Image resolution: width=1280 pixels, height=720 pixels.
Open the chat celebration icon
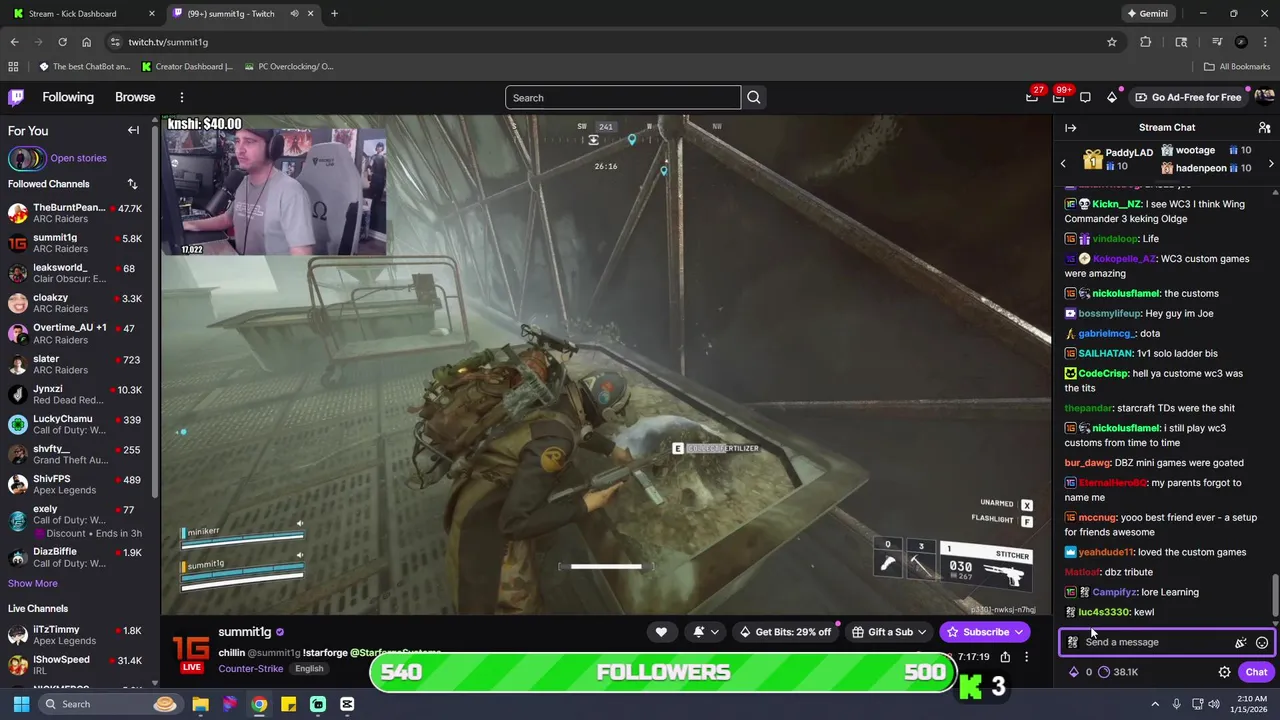tap(1240, 643)
